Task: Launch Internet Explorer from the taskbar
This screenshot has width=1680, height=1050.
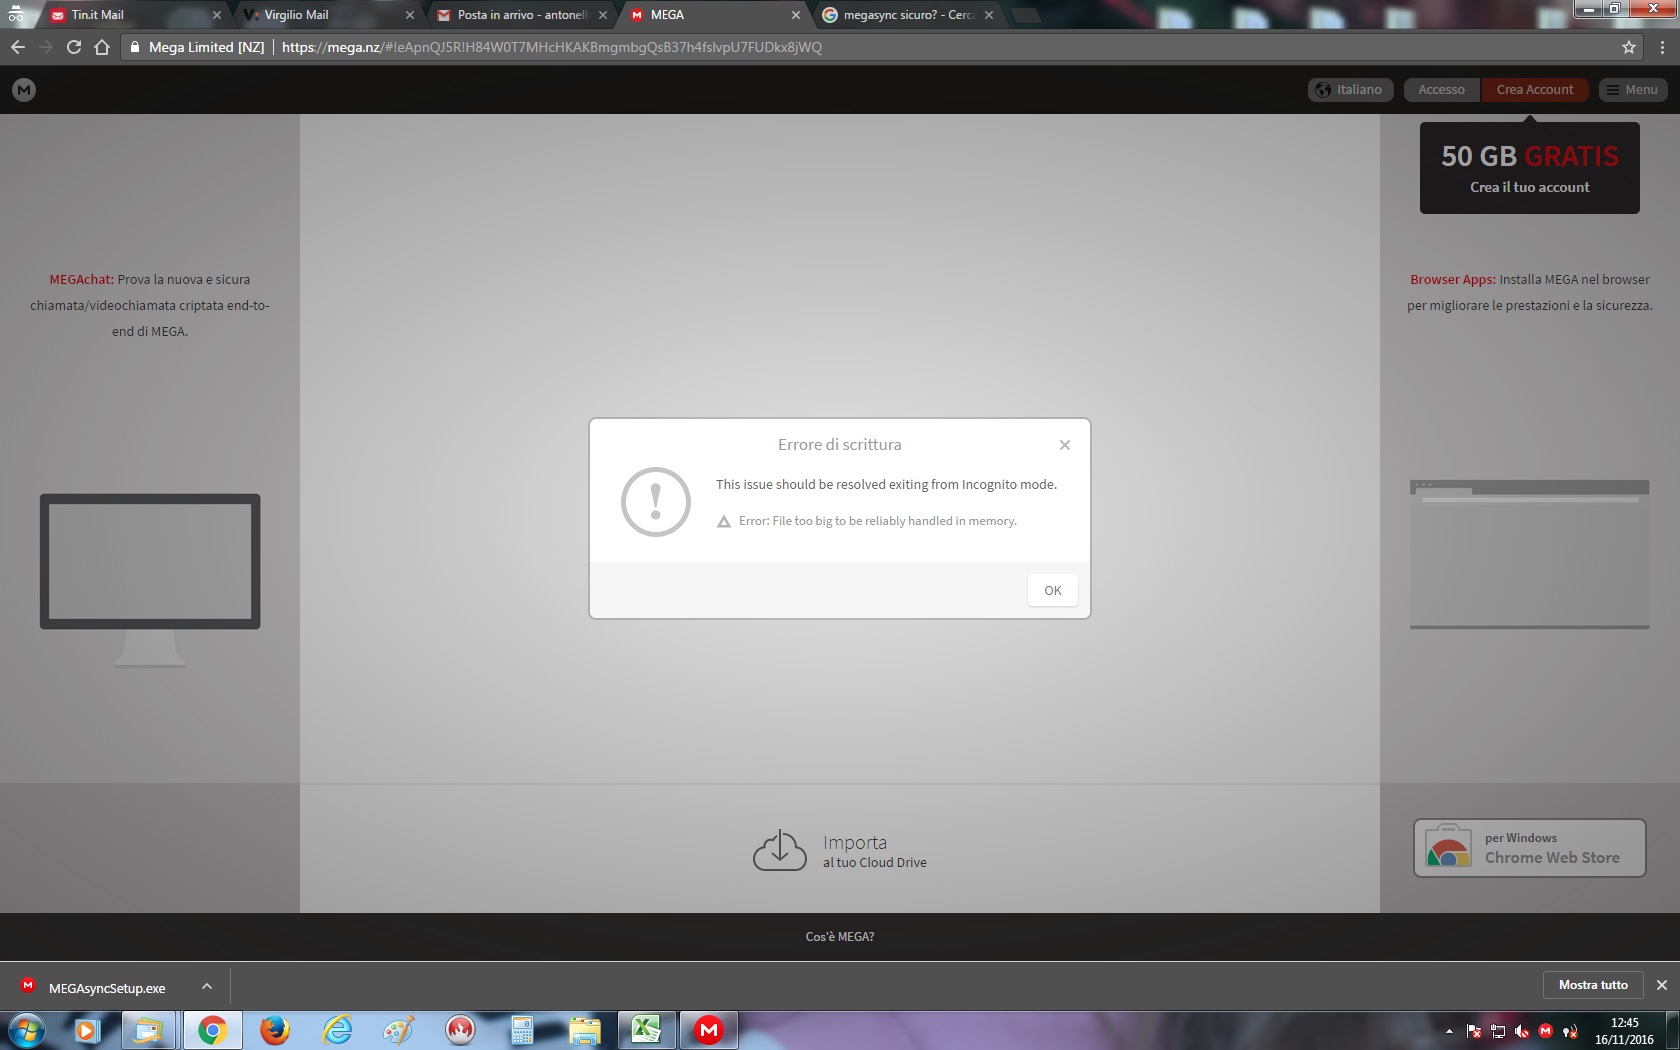Action: (337, 1030)
